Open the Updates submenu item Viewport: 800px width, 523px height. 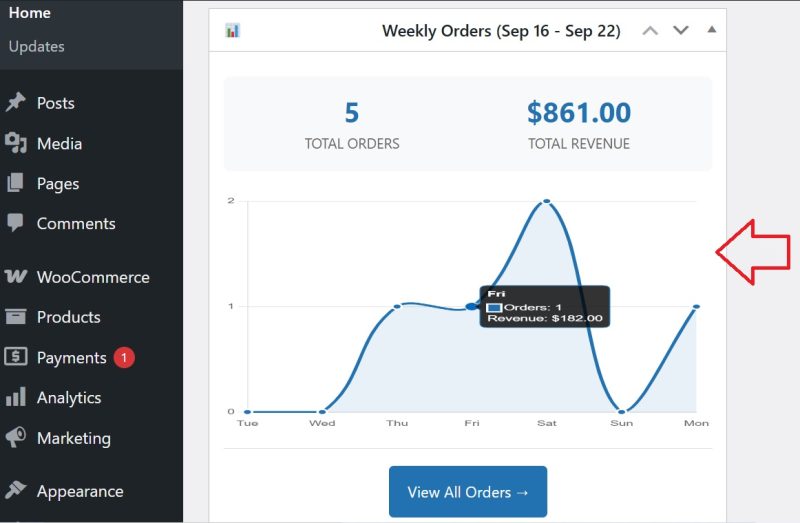(x=36, y=46)
